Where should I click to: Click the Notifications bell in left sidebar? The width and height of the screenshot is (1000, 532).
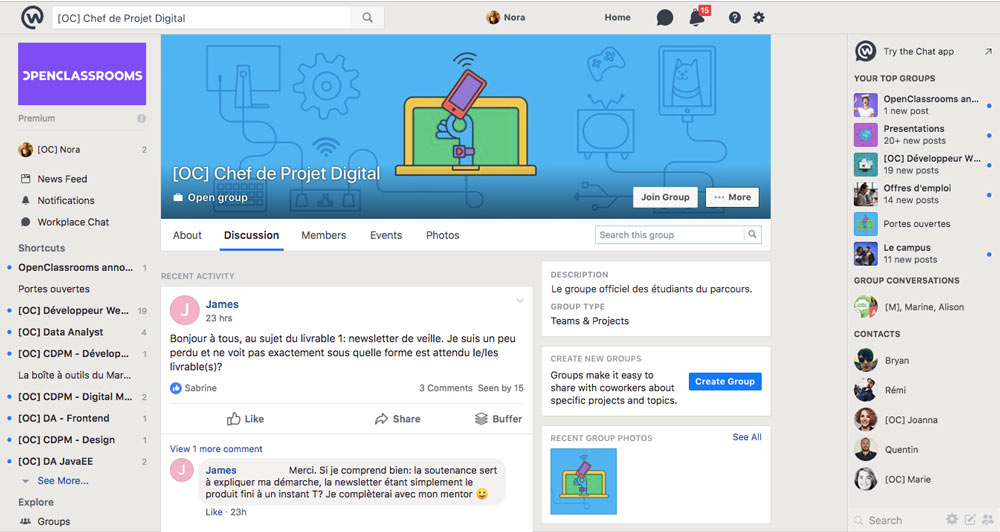26,200
